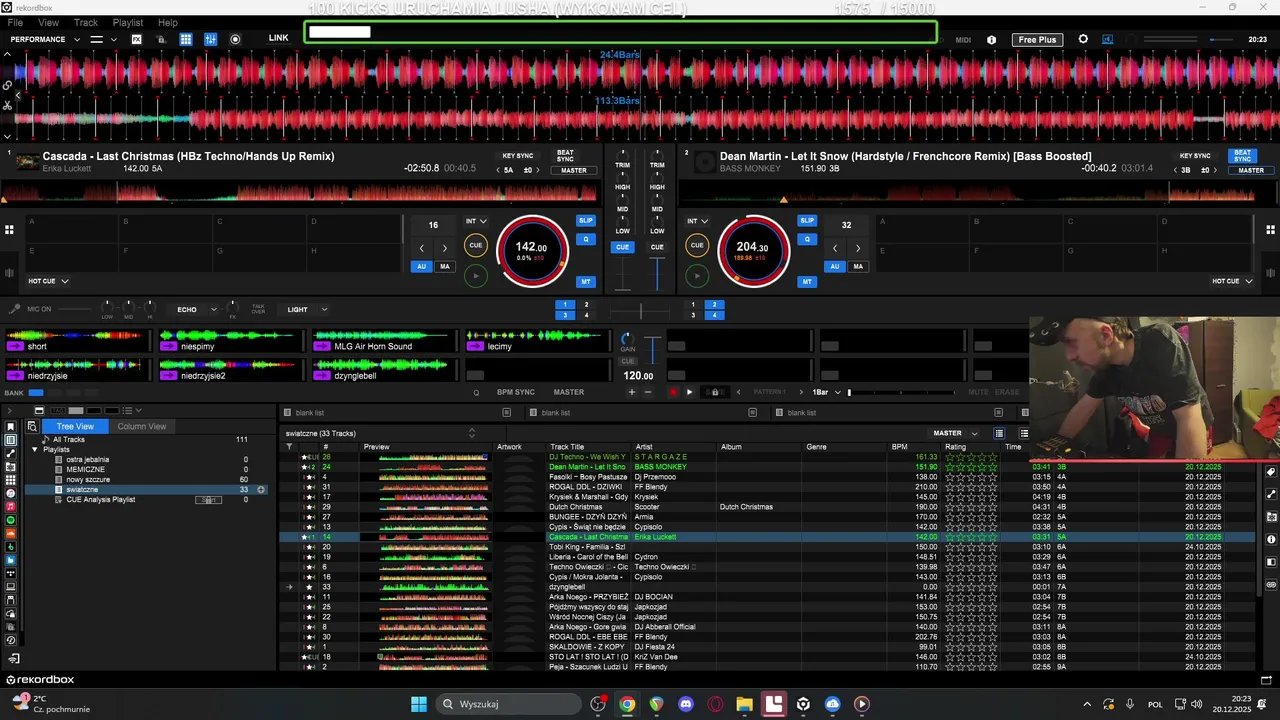The height and width of the screenshot is (720, 1280).
Task: Open the Histories icon in sidebar
Action: click(11, 640)
